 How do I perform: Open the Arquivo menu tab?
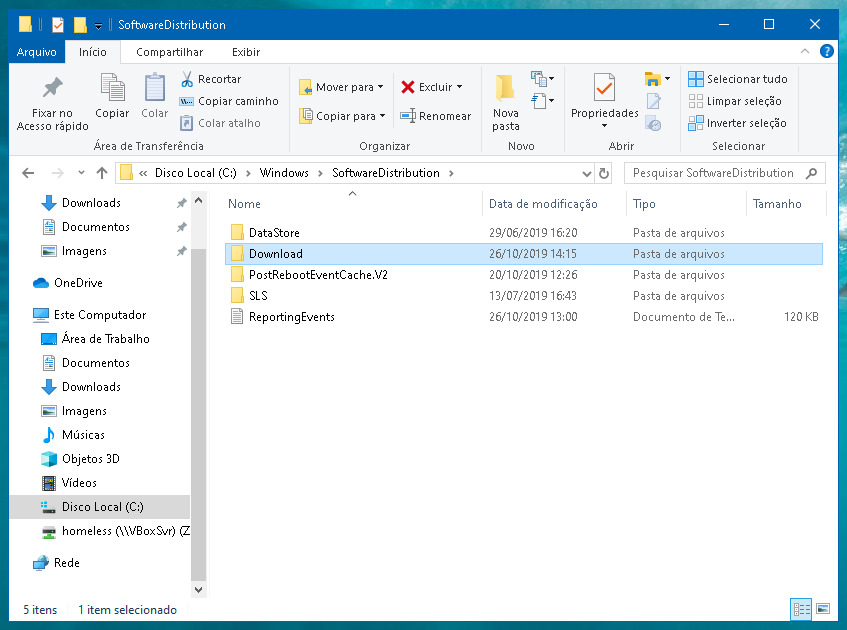tap(37, 52)
